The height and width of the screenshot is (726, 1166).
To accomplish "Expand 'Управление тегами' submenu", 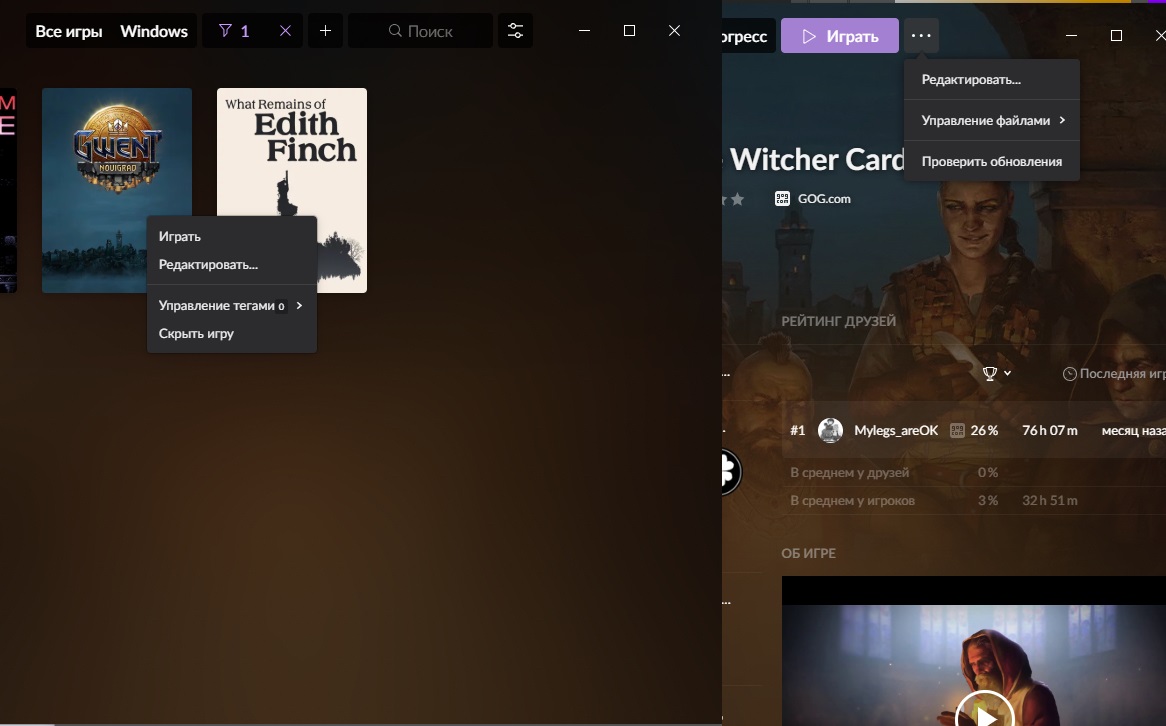I will [232, 306].
